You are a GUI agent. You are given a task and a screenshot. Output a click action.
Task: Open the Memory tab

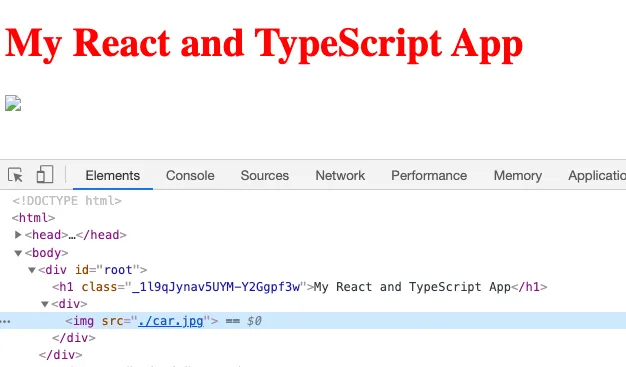518,175
